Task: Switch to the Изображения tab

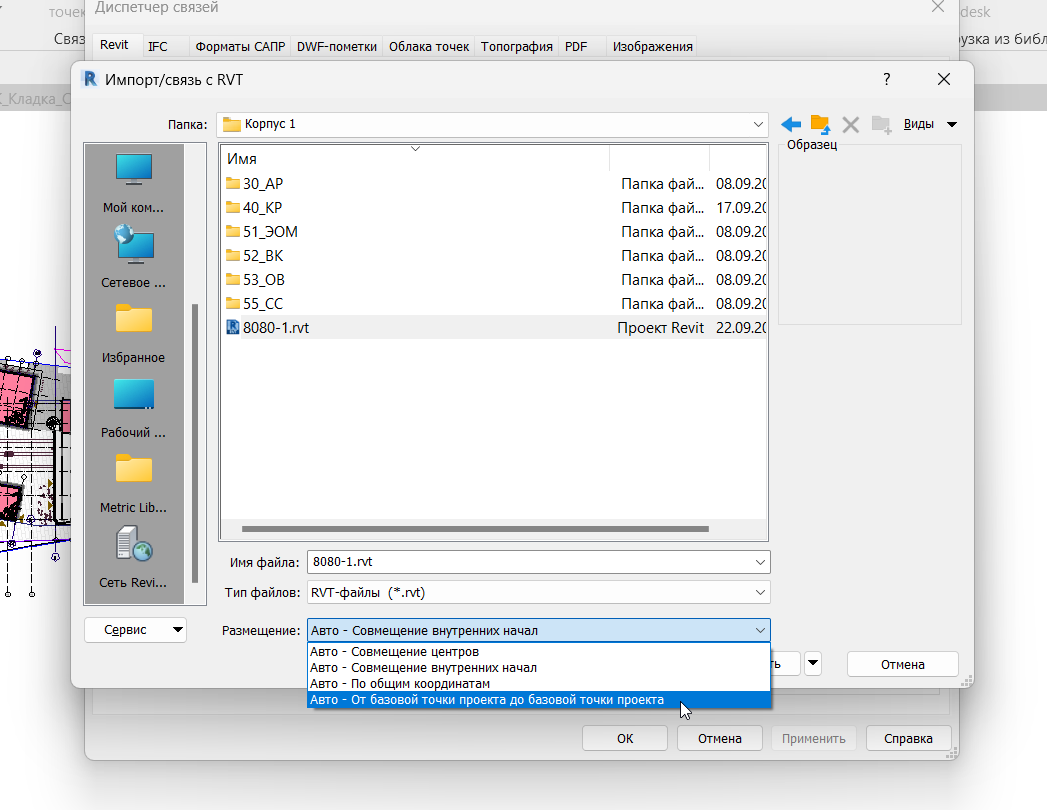Action: [652, 47]
